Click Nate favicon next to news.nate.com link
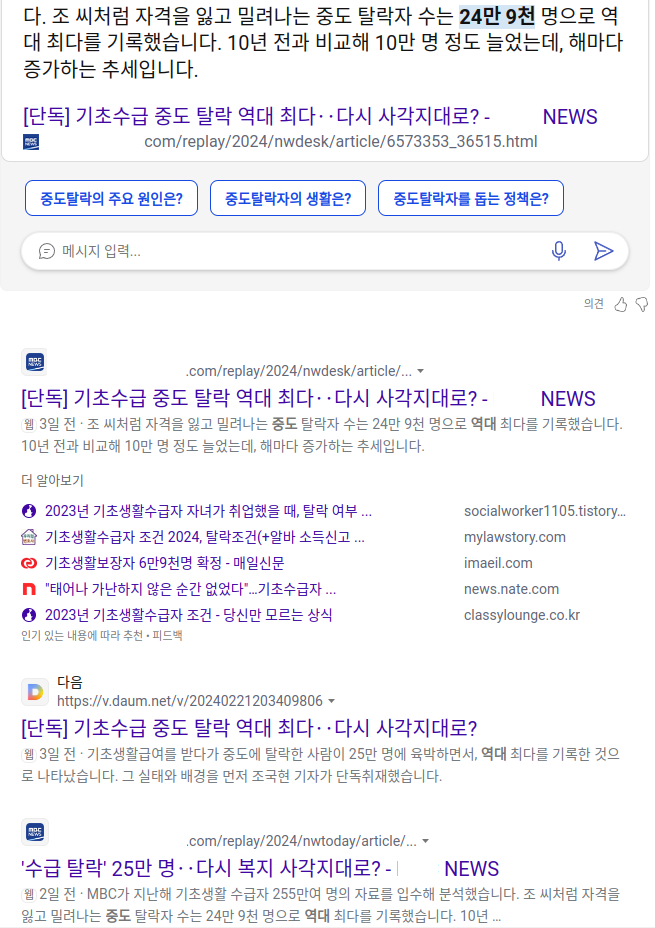The width and height of the screenshot is (655, 928). 29,589
